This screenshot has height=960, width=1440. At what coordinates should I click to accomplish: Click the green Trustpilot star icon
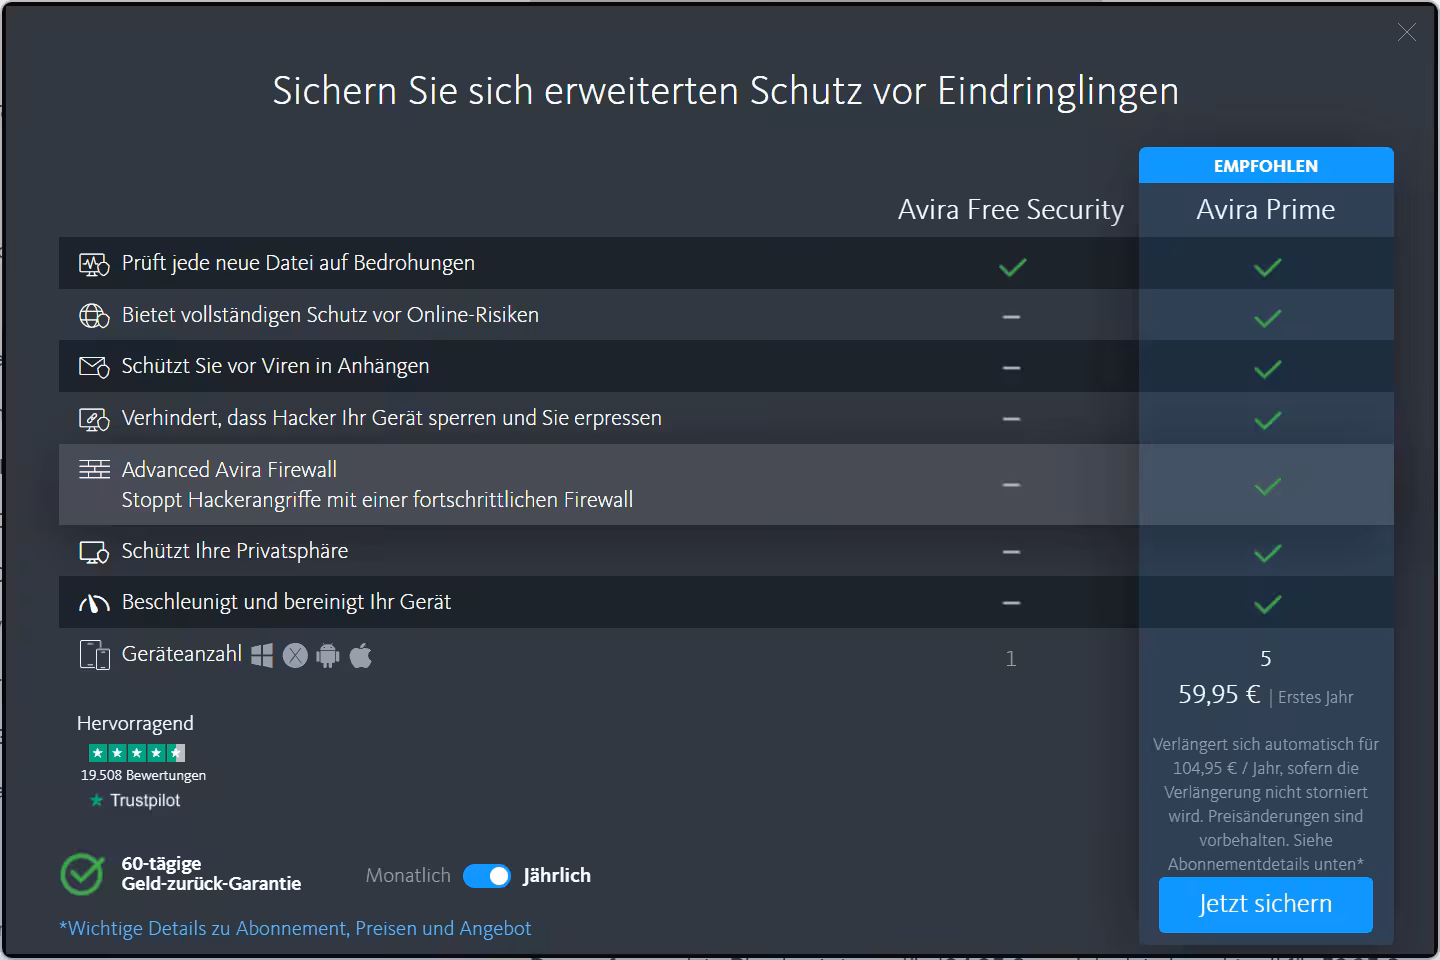[96, 800]
